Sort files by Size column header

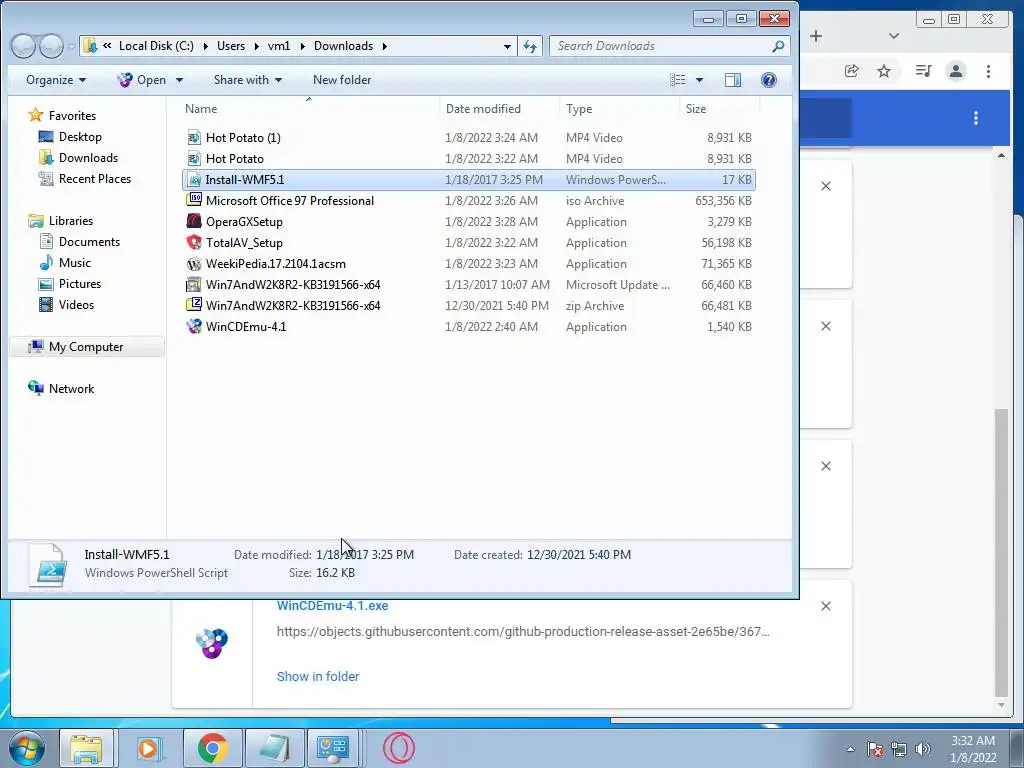tap(696, 108)
